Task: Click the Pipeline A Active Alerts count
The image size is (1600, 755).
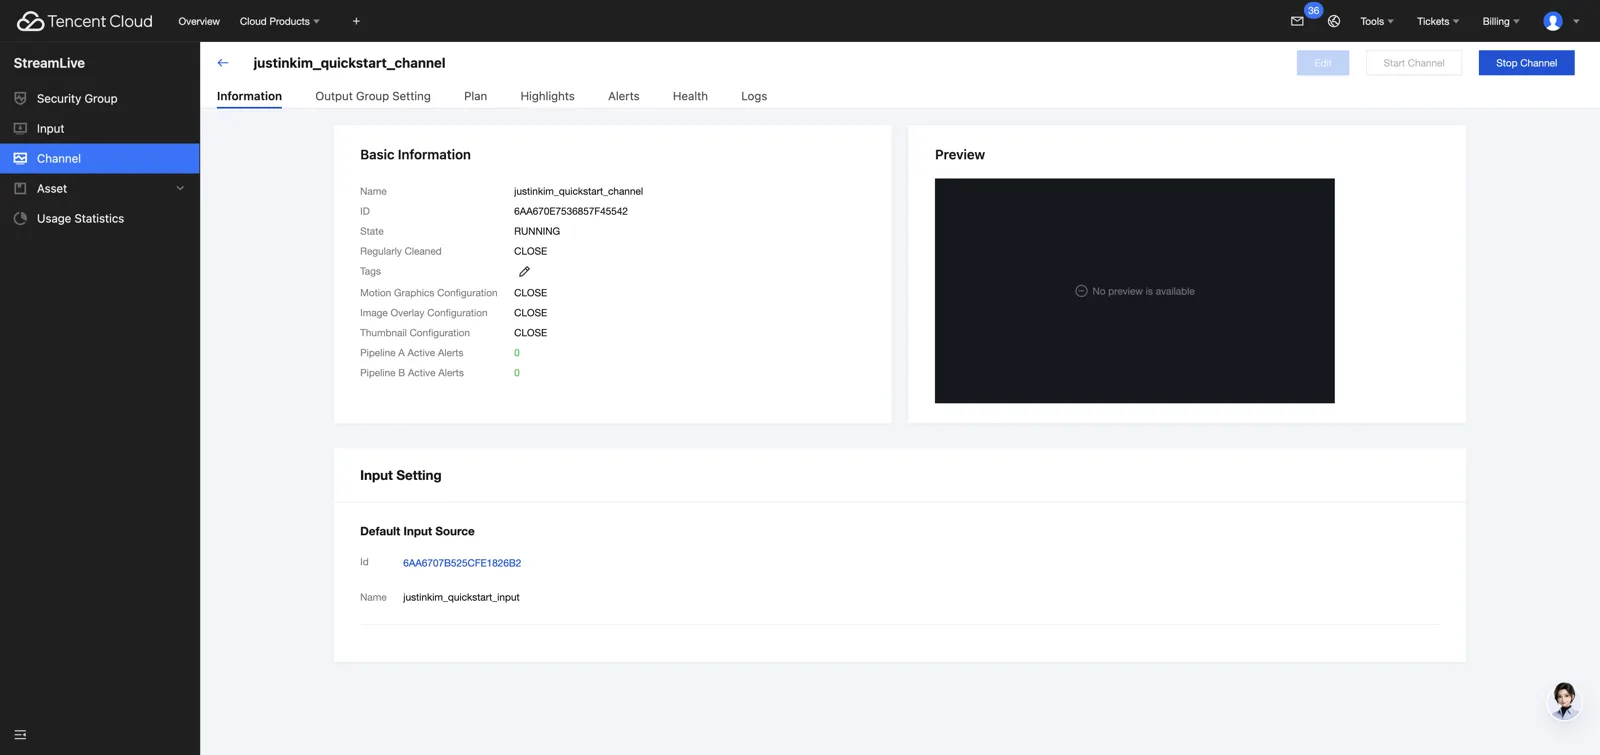Action: coord(517,353)
